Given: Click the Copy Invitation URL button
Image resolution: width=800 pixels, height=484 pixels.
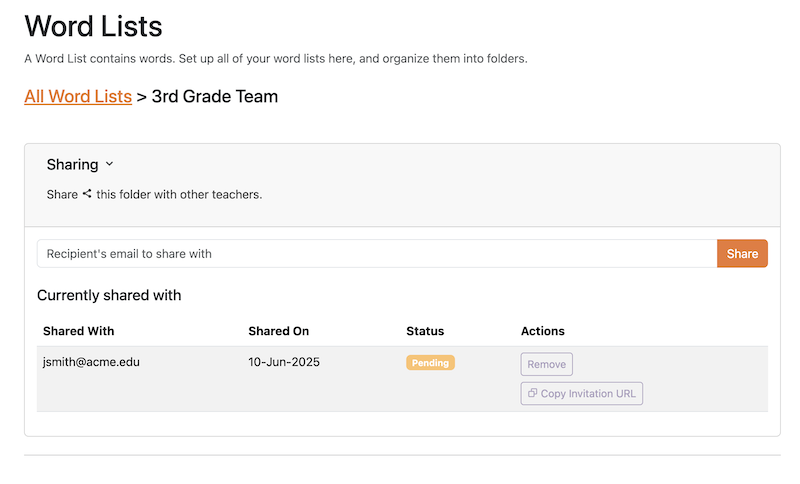Looking at the screenshot, I should tap(582, 394).
